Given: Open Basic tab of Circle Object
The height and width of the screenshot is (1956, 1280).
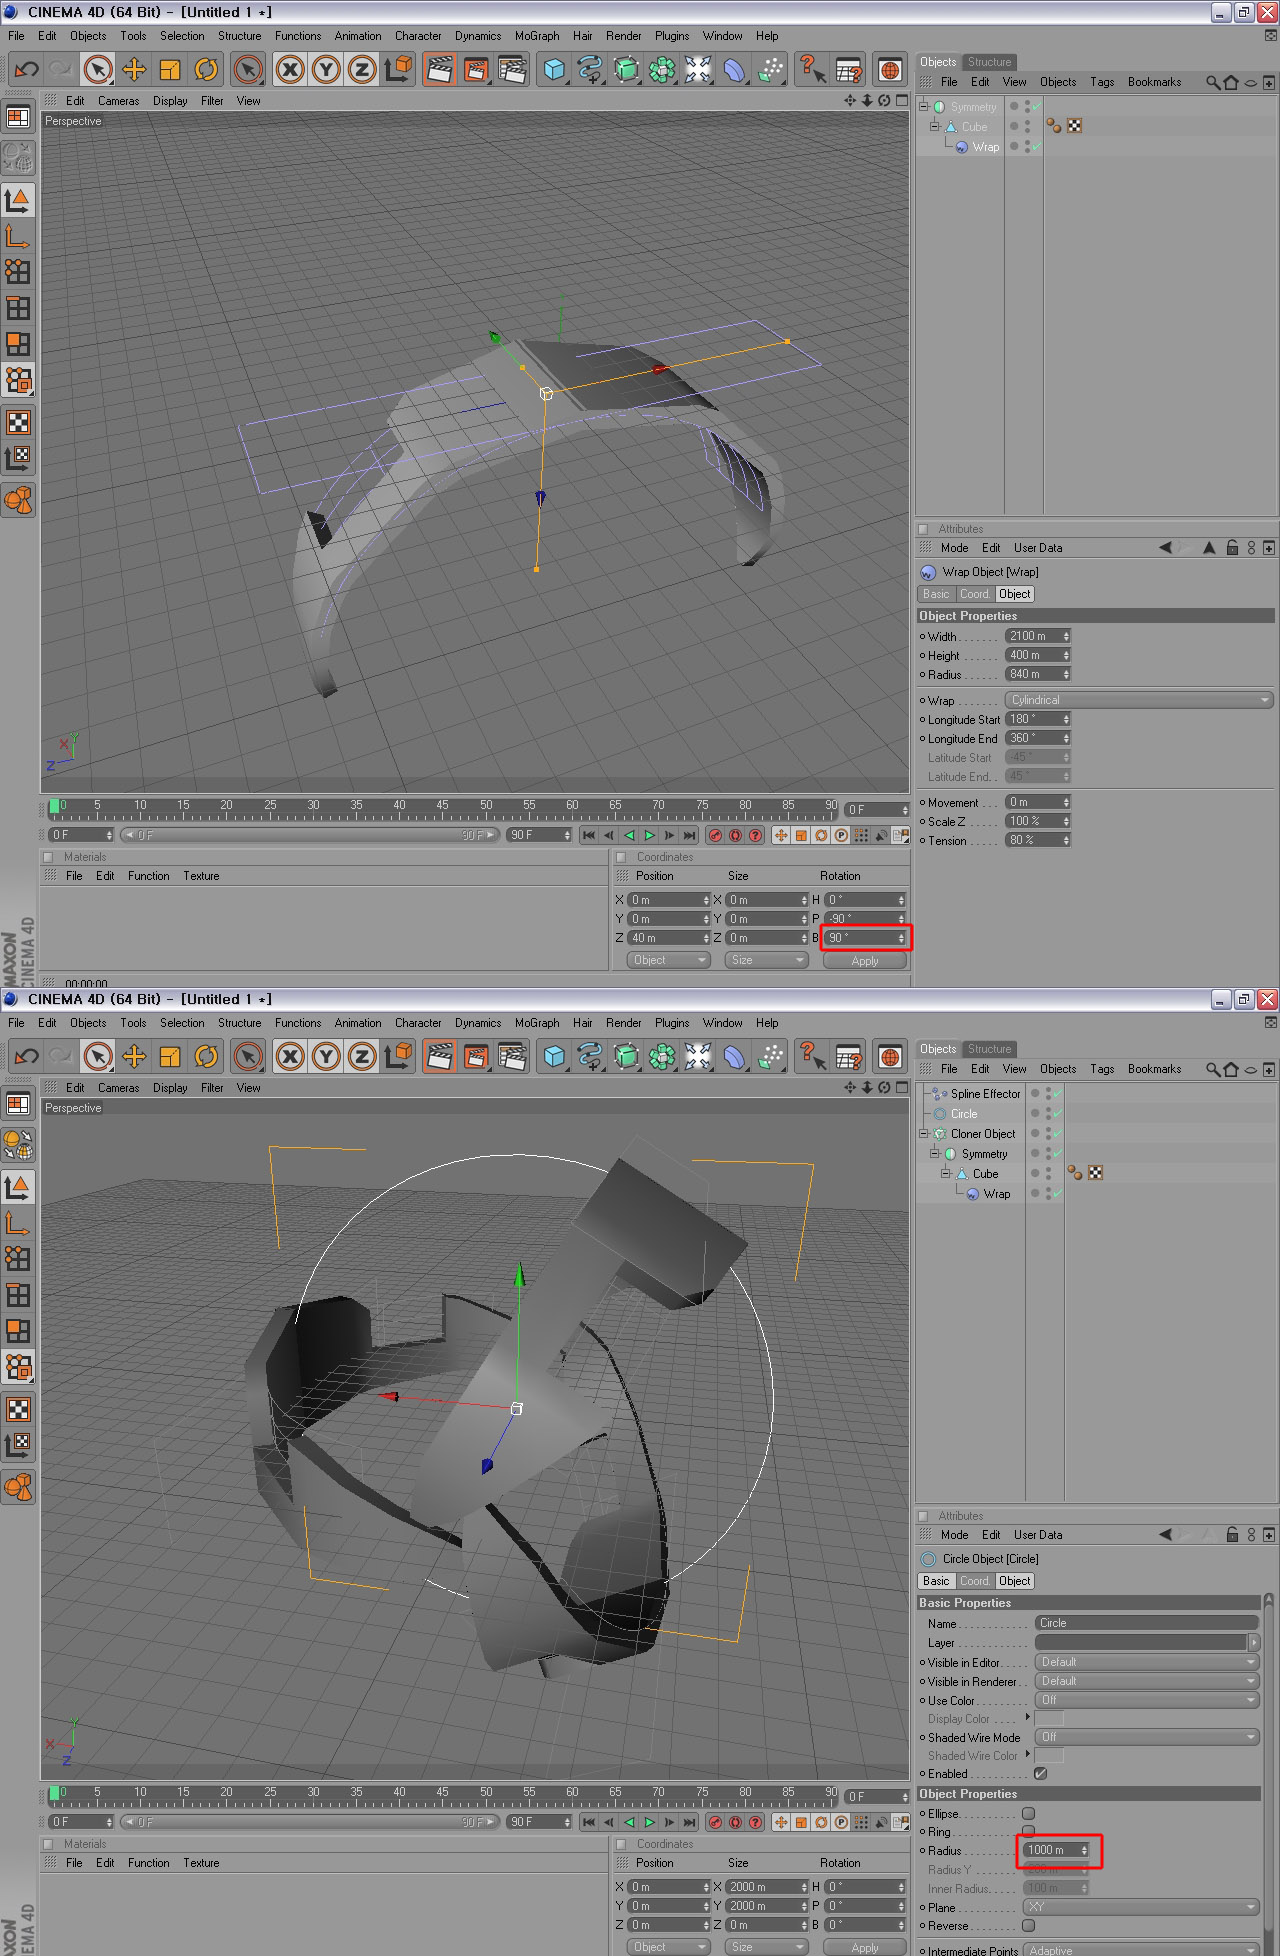Looking at the screenshot, I should (x=936, y=1581).
